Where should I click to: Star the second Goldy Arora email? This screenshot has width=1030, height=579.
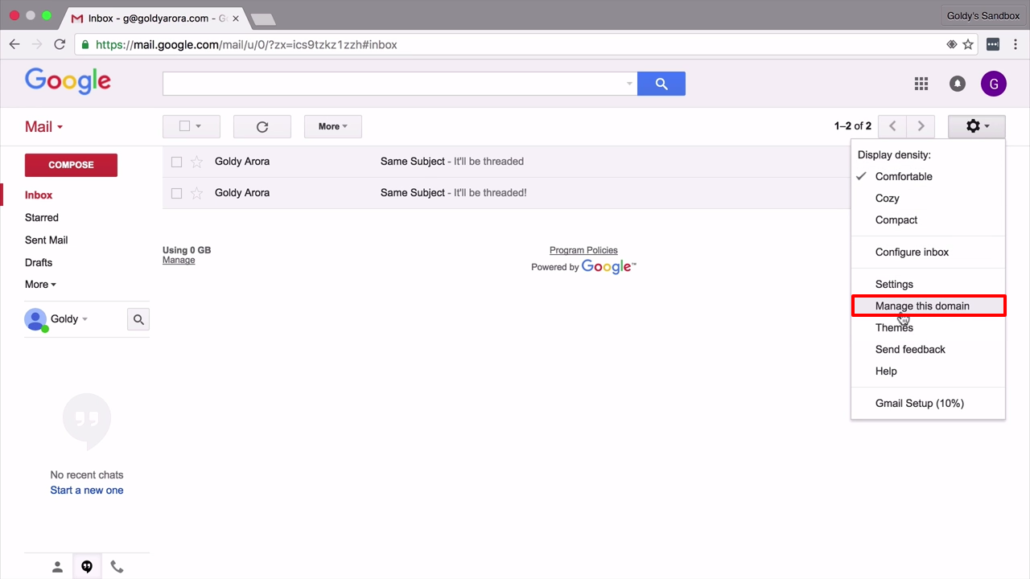196,193
